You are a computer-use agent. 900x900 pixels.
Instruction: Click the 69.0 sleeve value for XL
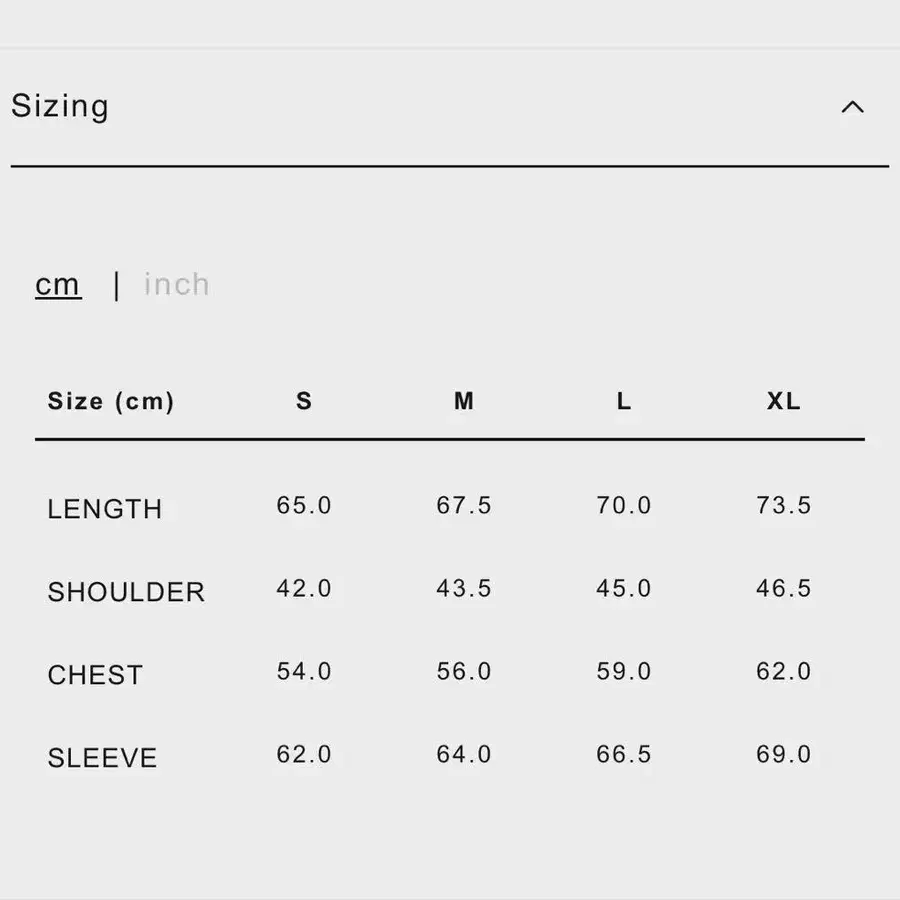click(x=784, y=755)
